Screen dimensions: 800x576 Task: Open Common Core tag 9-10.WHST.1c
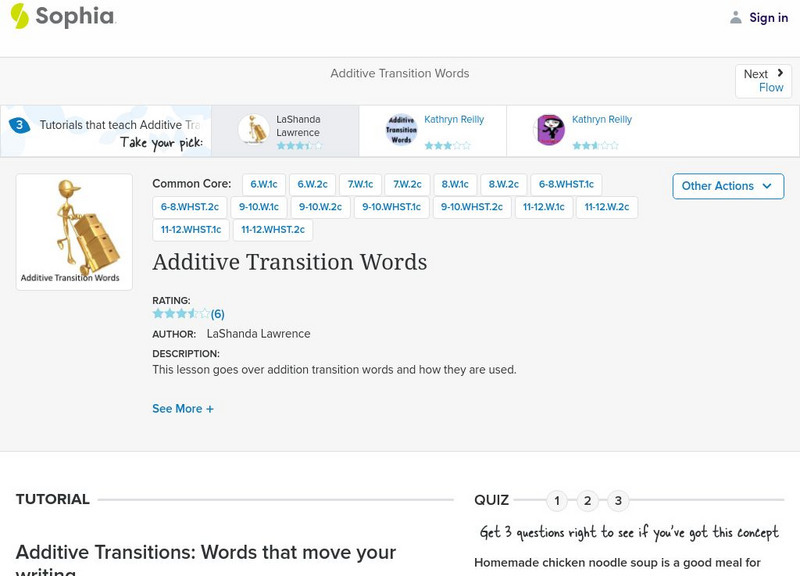tap(391, 207)
